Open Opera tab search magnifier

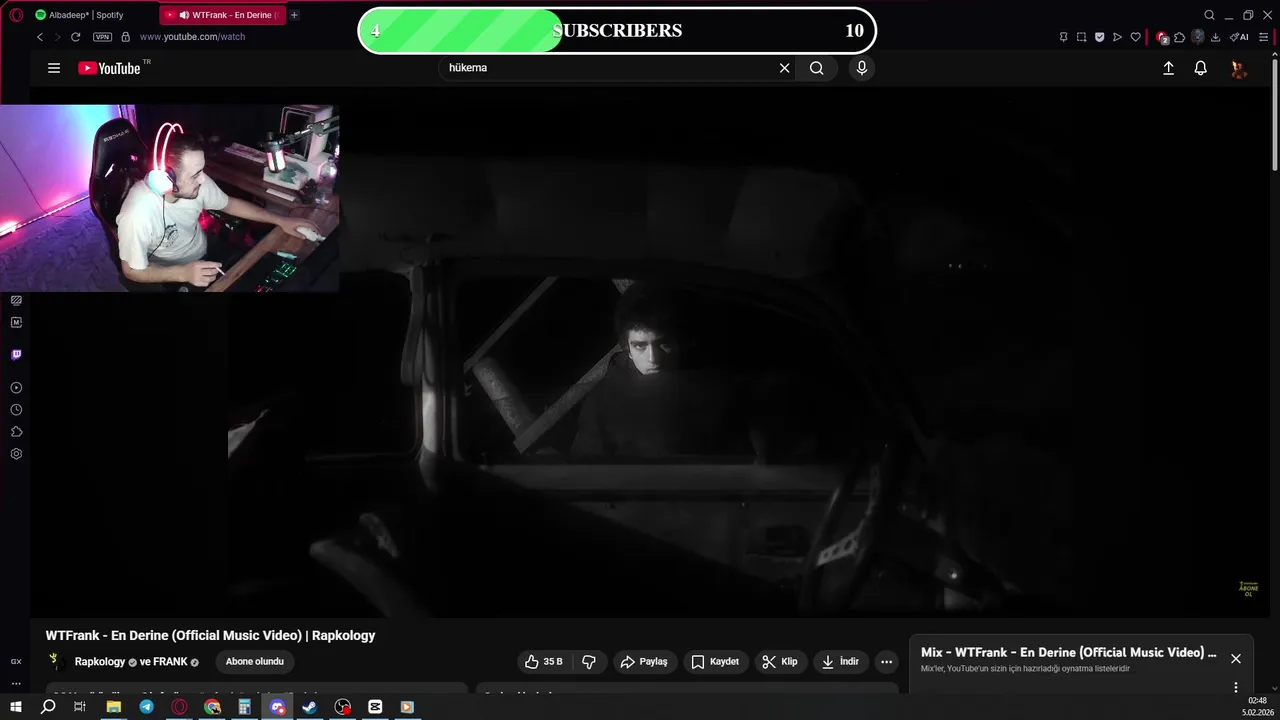click(1209, 15)
